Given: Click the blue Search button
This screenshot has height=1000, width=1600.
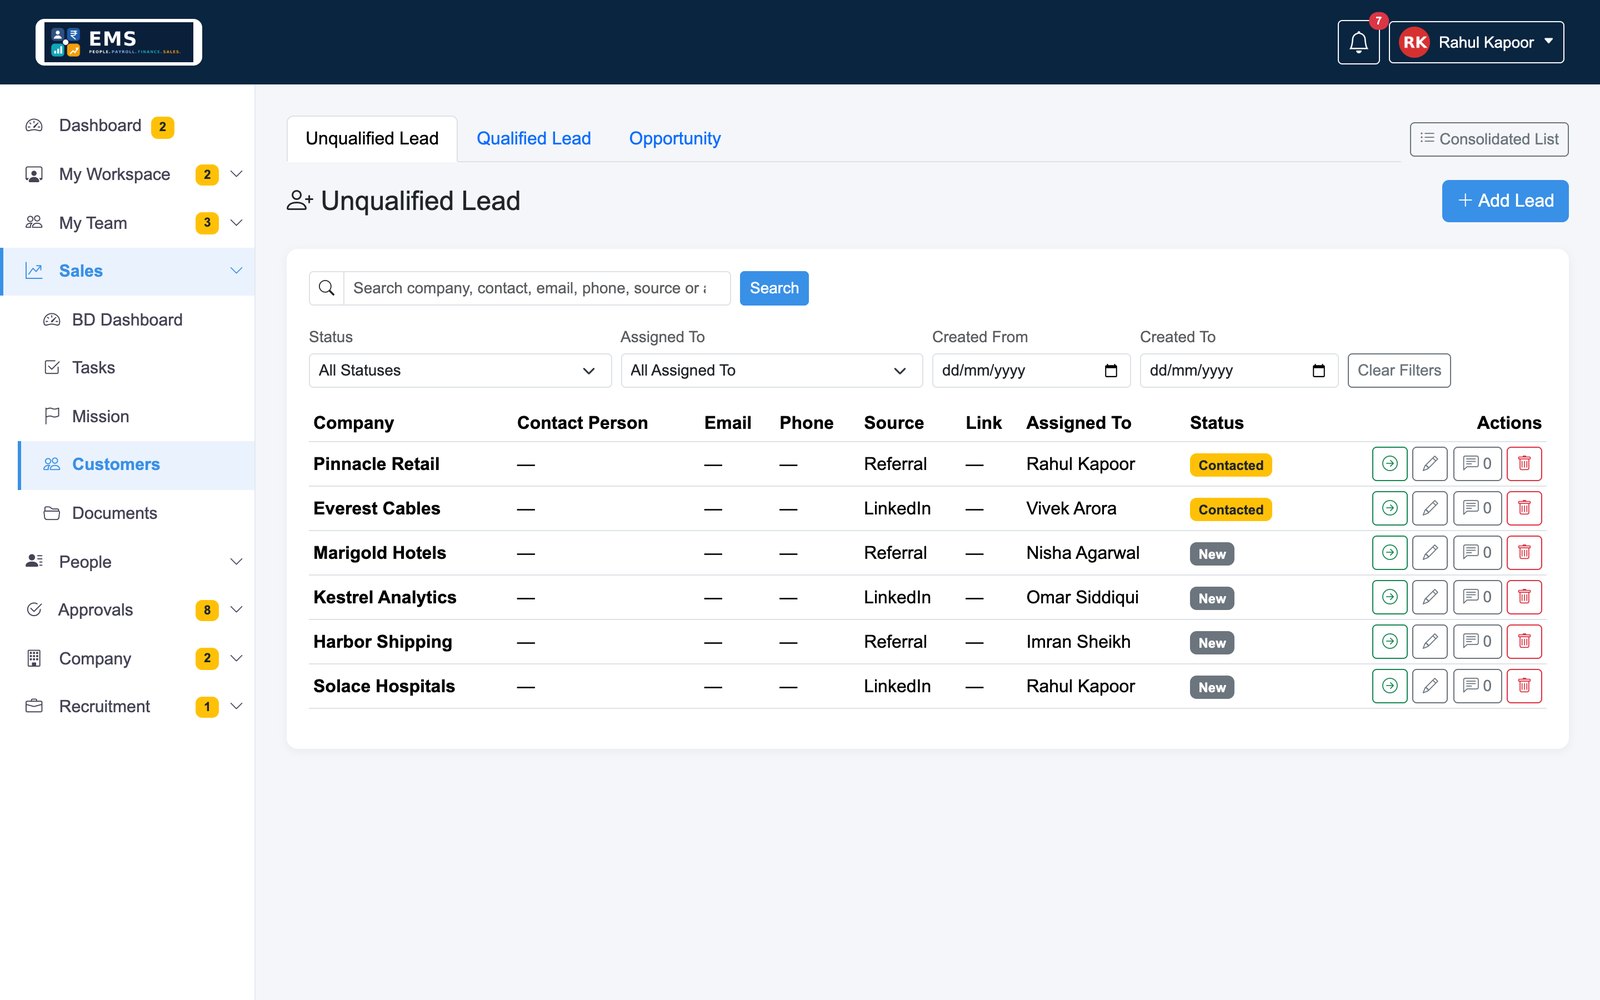Looking at the screenshot, I should [x=774, y=288].
